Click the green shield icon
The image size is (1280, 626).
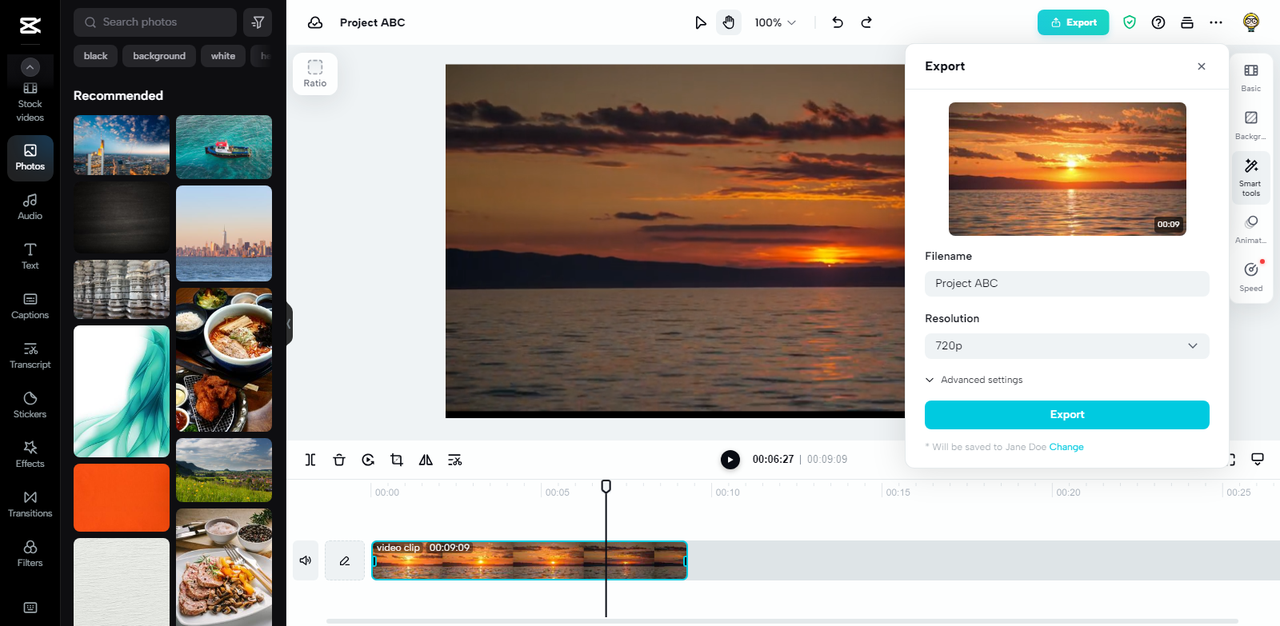pos(1130,22)
